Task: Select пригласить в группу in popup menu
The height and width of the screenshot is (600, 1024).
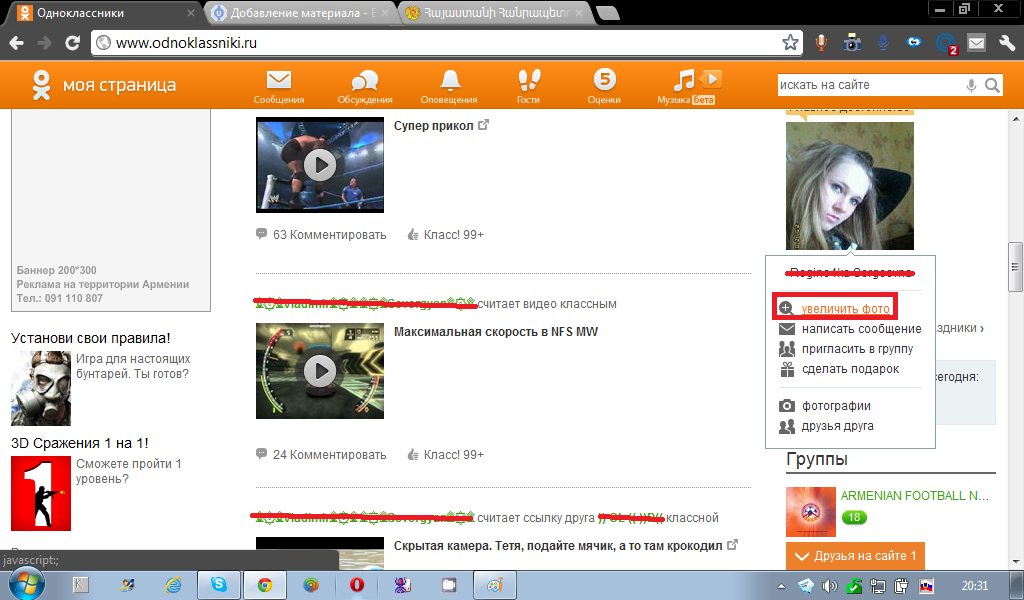Action: 857,349
